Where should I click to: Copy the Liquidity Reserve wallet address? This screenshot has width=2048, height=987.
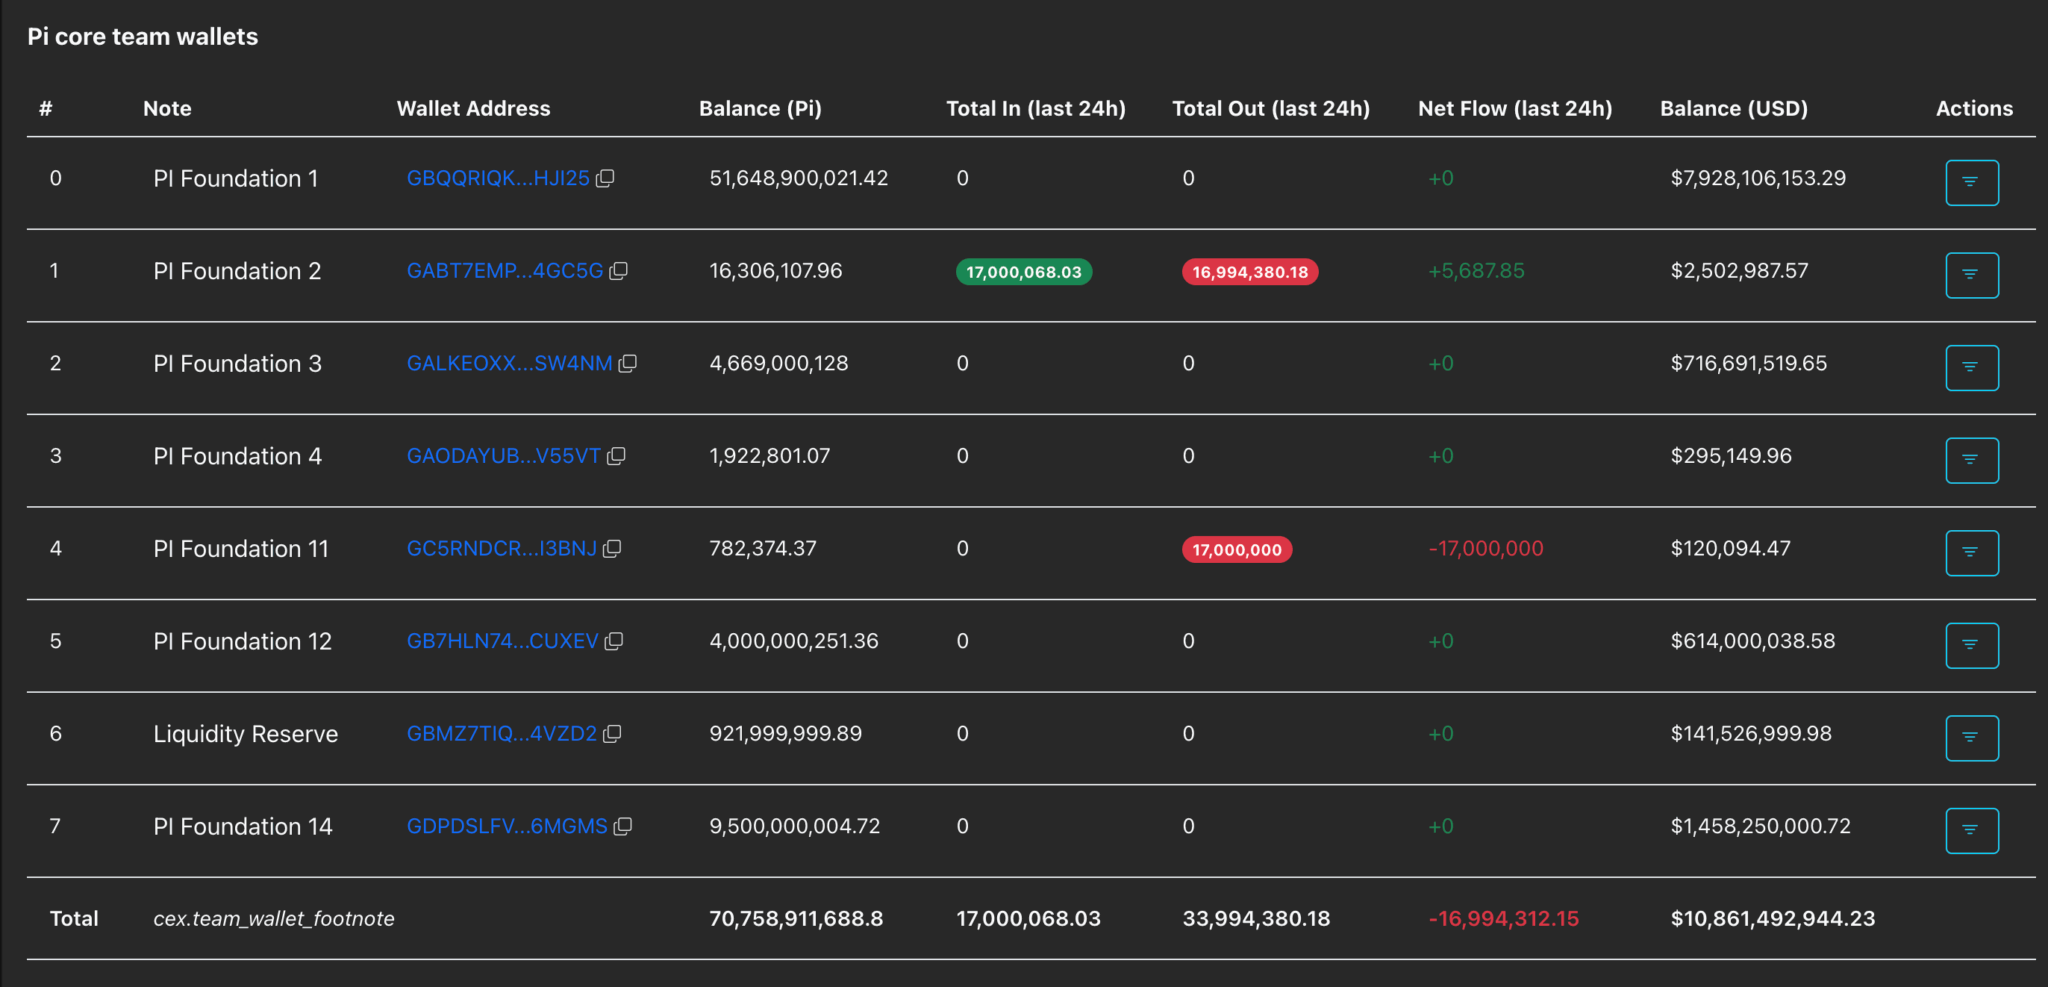612,734
